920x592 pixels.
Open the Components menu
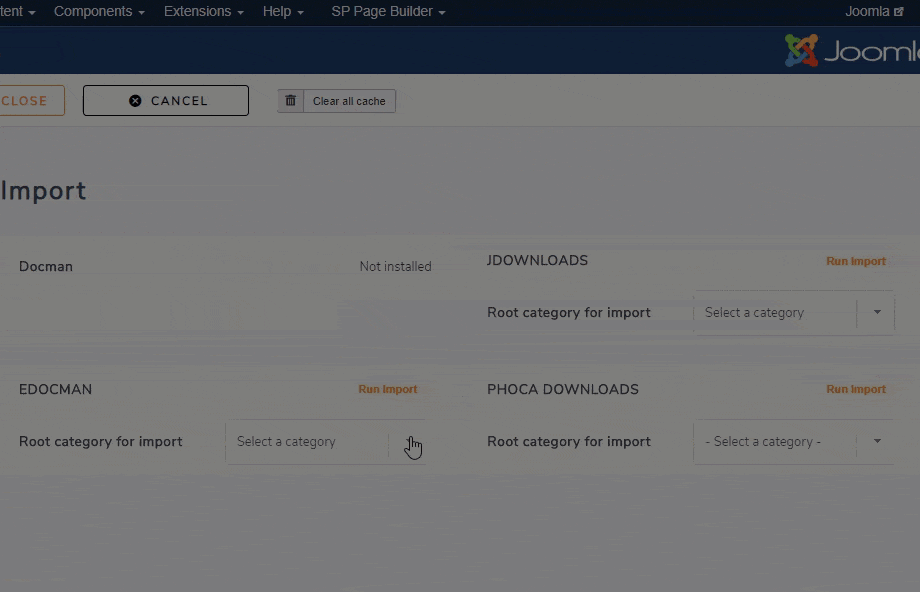(x=98, y=12)
